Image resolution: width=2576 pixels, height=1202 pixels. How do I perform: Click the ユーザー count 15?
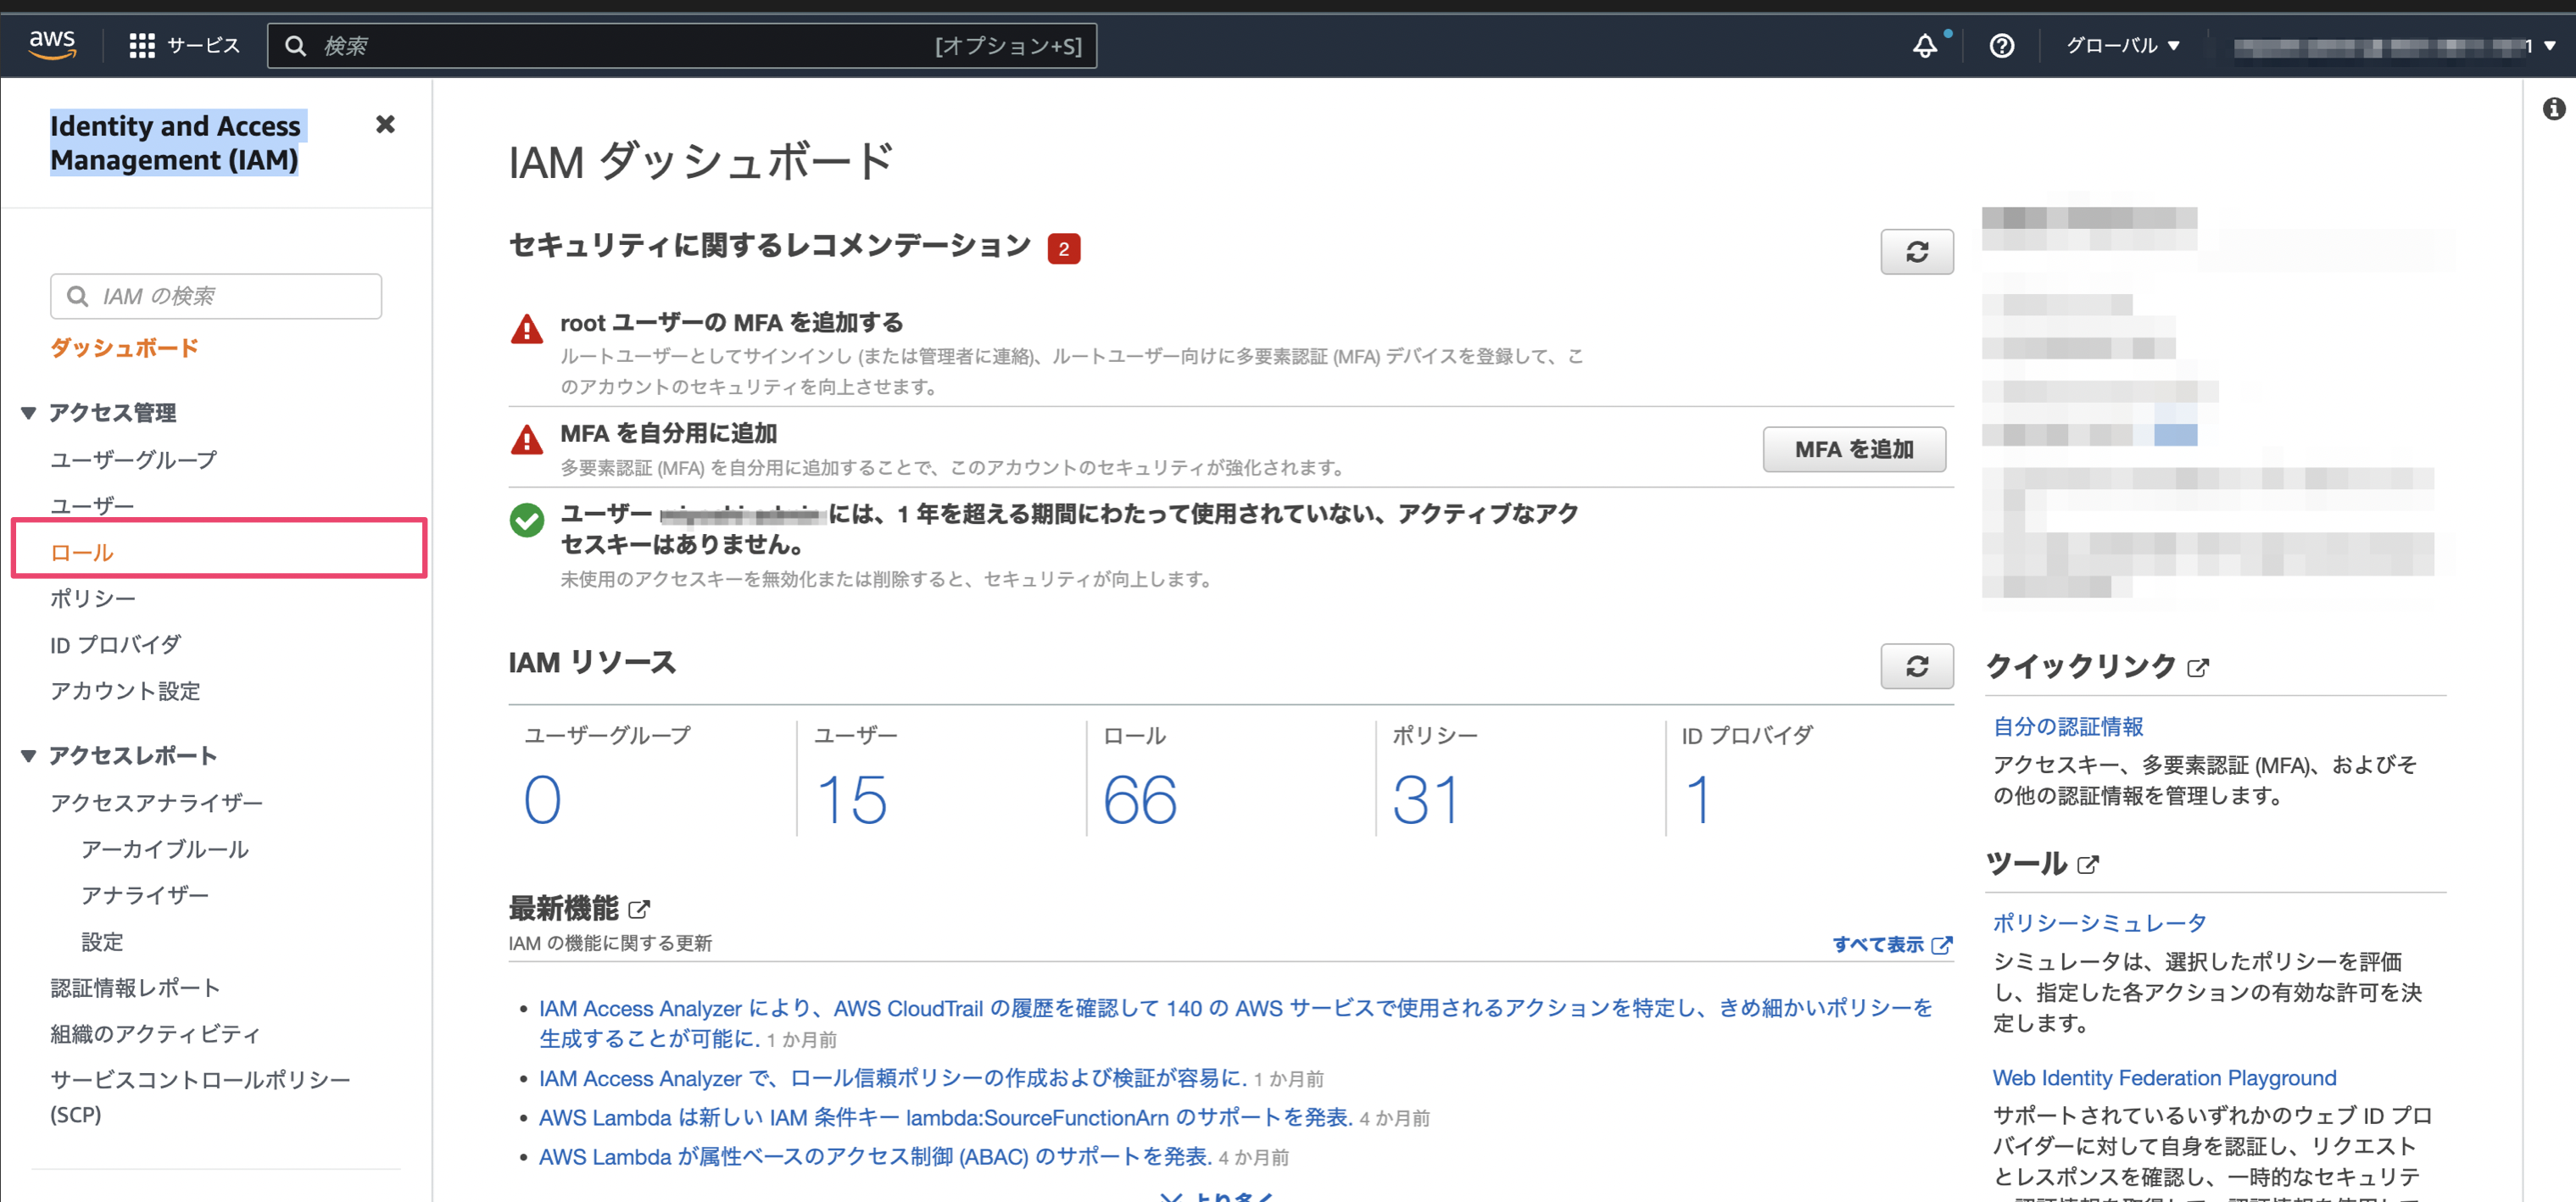coord(851,800)
